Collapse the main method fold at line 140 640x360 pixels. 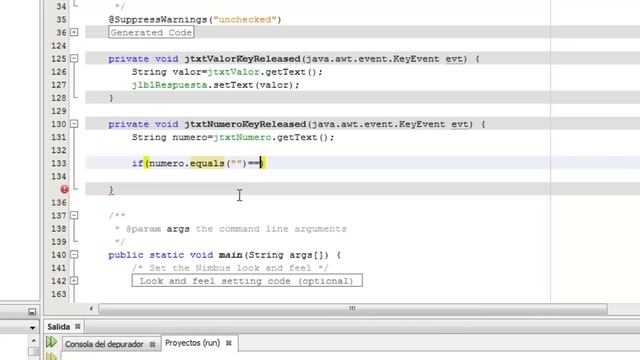(74, 255)
